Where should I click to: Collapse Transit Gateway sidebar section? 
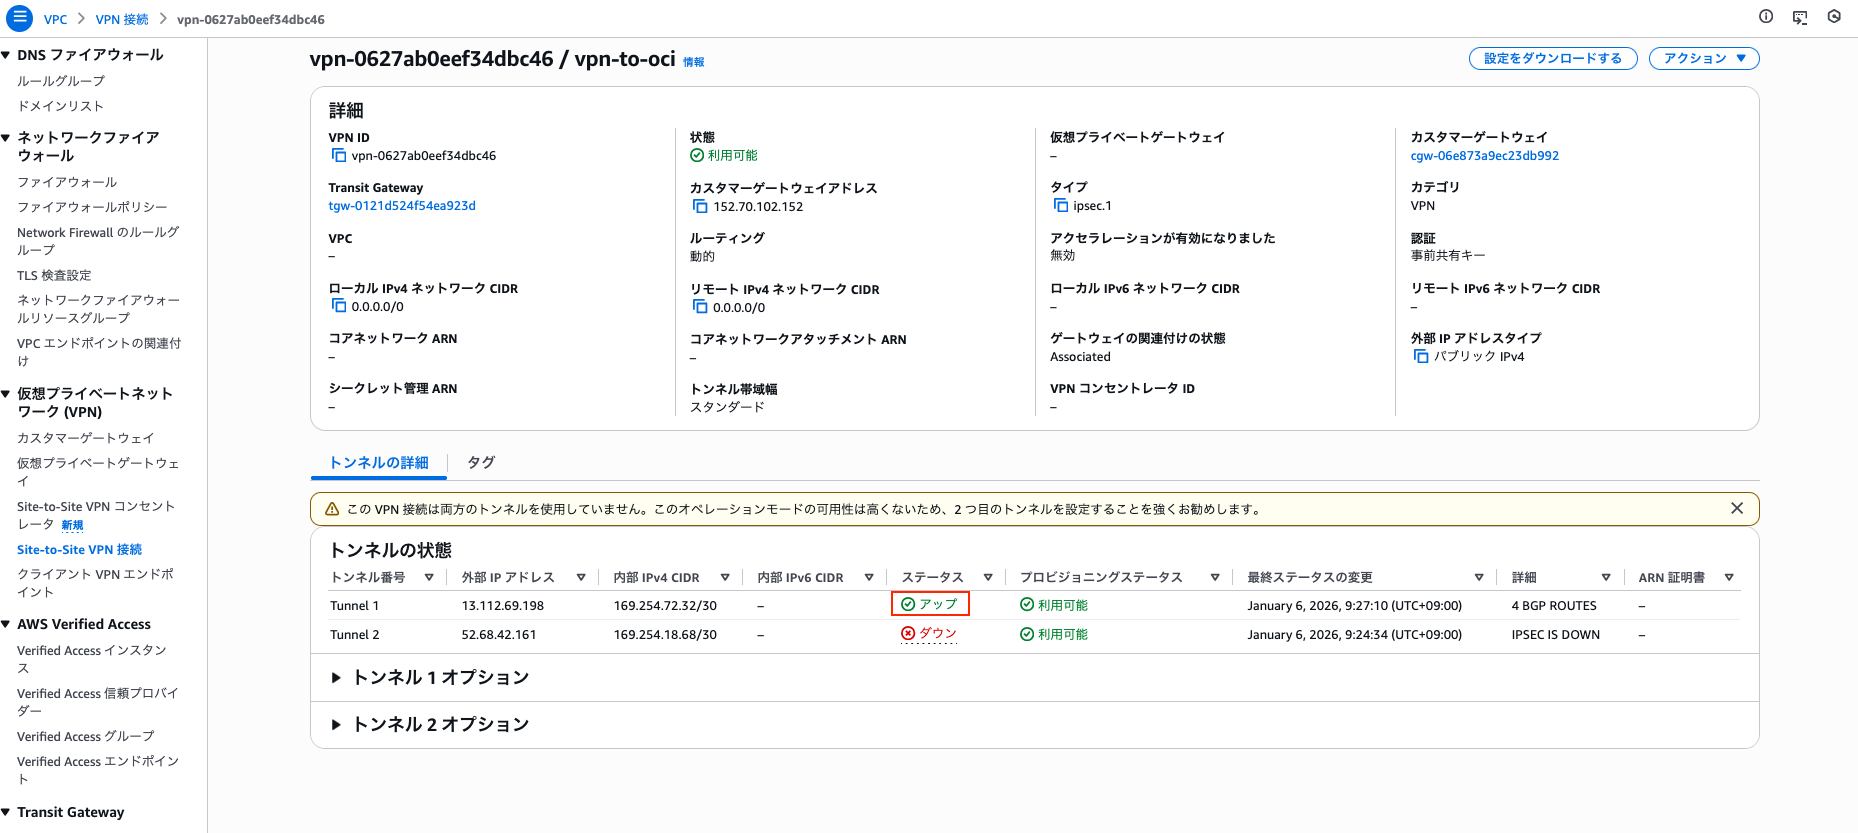click(x=6, y=812)
